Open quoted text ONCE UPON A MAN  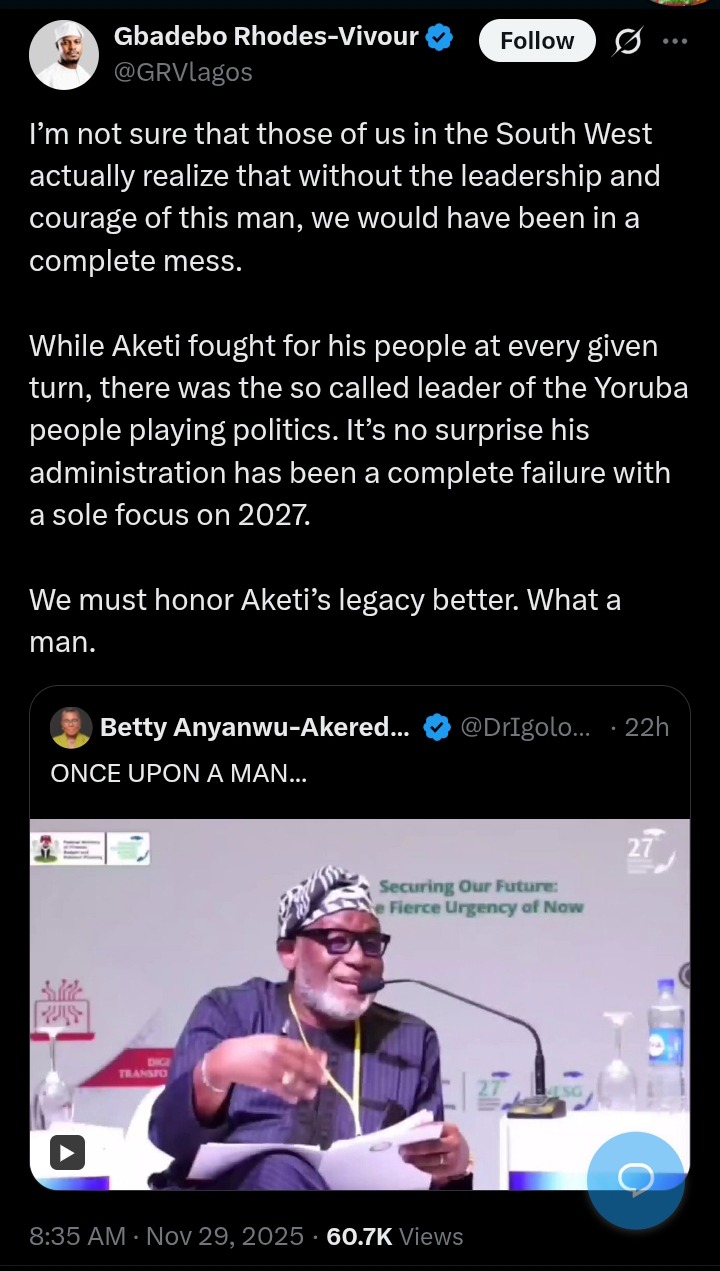pyautogui.click(x=178, y=773)
